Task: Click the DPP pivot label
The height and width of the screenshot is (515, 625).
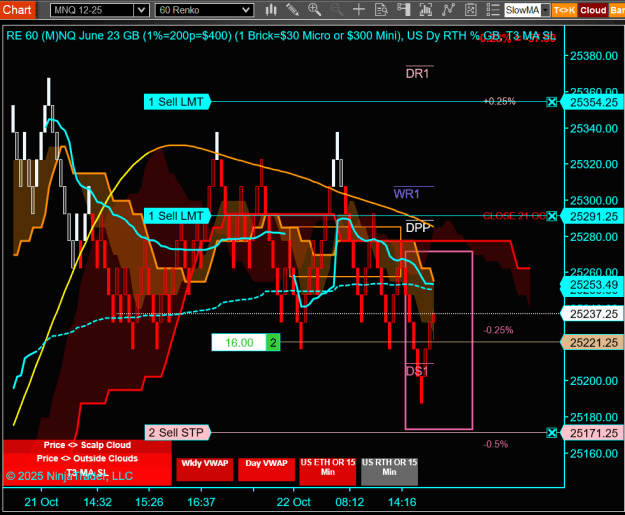Action: point(418,228)
